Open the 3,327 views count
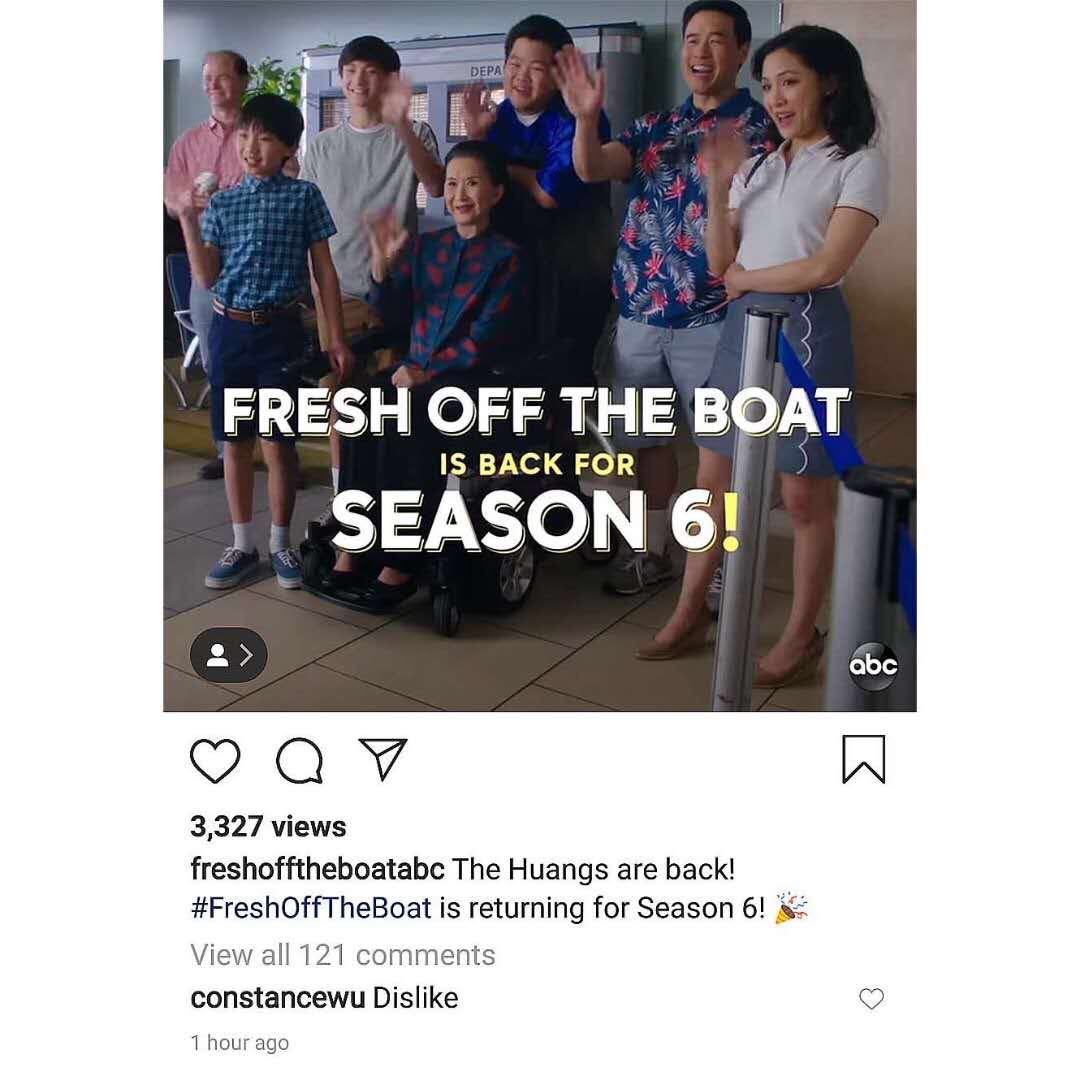 268,827
